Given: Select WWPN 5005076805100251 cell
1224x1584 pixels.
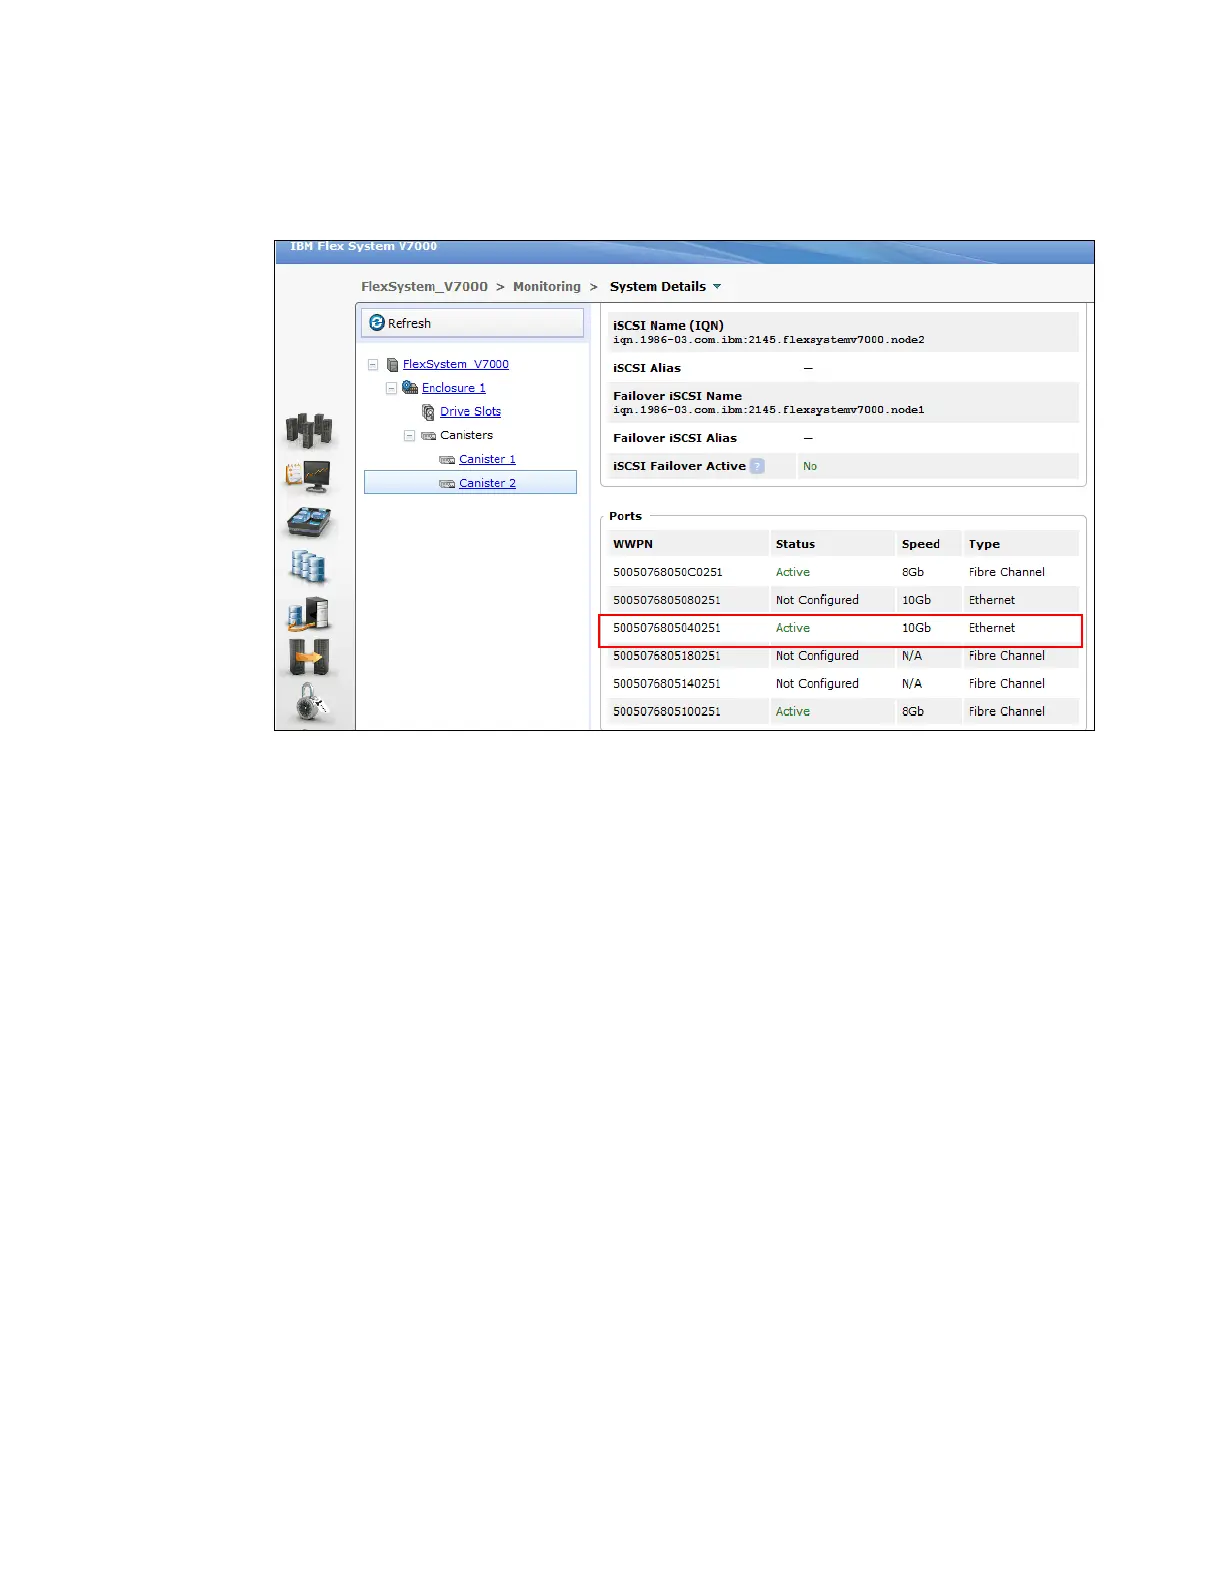Looking at the screenshot, I should [x=667, y=712].
